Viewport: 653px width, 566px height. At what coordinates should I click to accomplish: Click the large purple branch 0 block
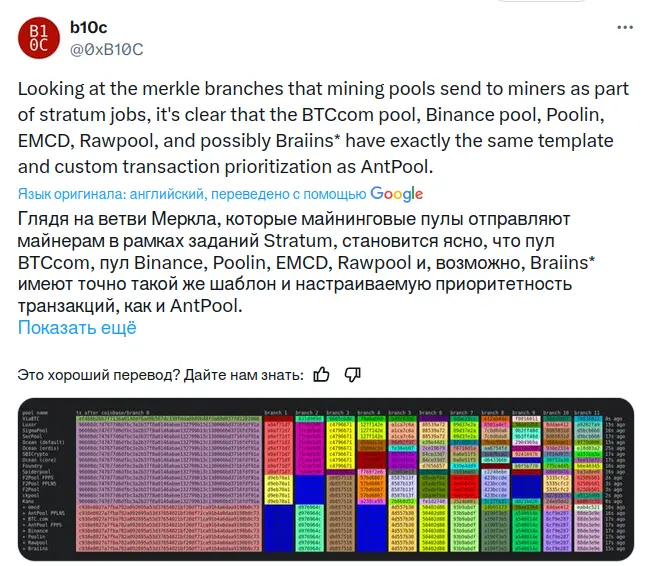[x=169, y=463]
